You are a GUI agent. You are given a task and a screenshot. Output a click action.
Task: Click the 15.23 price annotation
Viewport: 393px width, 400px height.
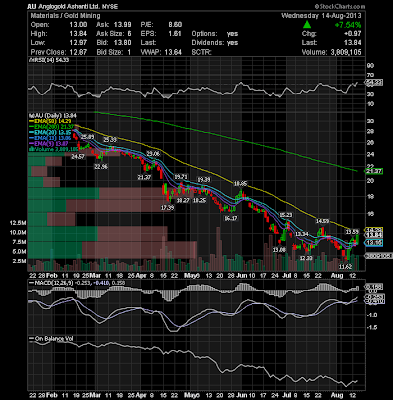[x=286, y=214]
